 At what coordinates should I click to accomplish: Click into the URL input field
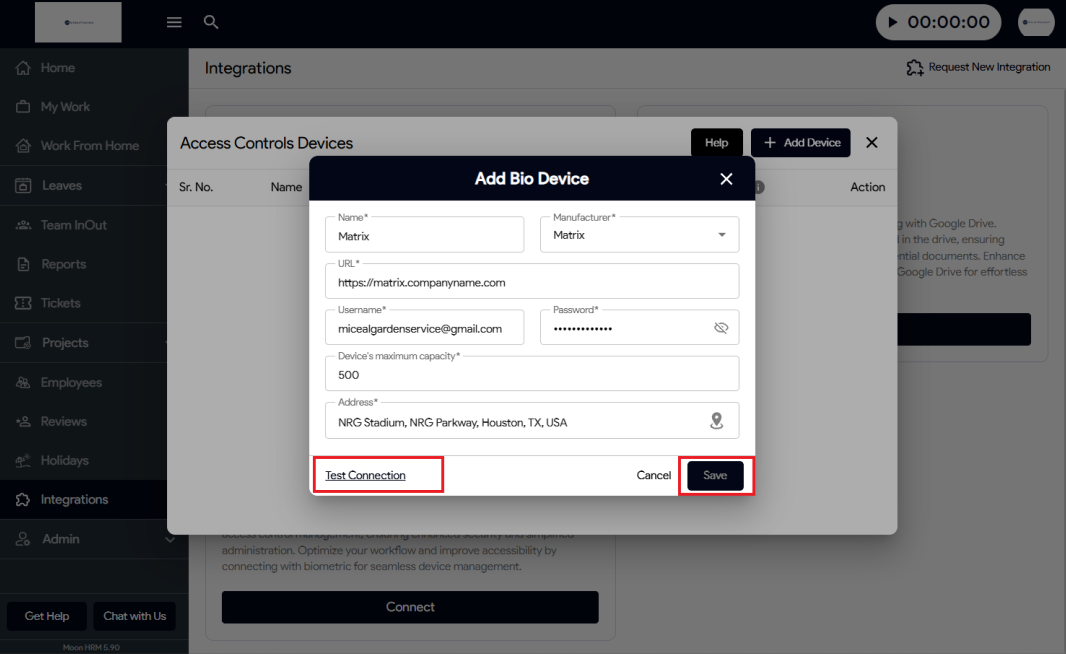[x=531, y=282]
